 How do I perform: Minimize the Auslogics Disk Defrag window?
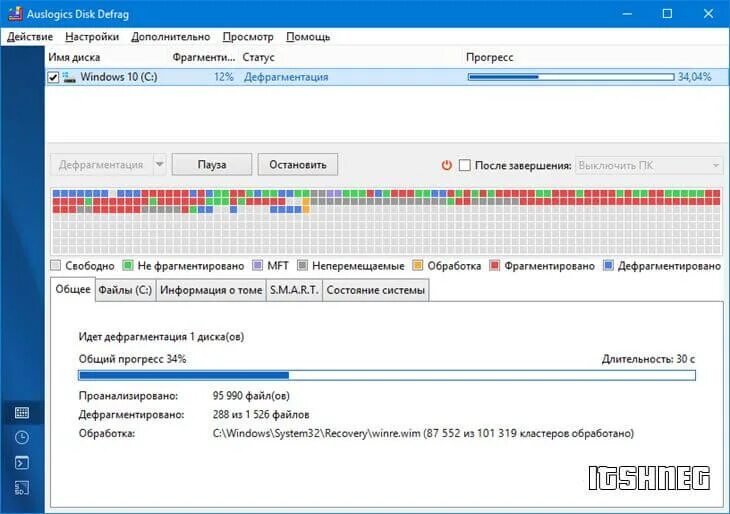[x=627, y=14]
